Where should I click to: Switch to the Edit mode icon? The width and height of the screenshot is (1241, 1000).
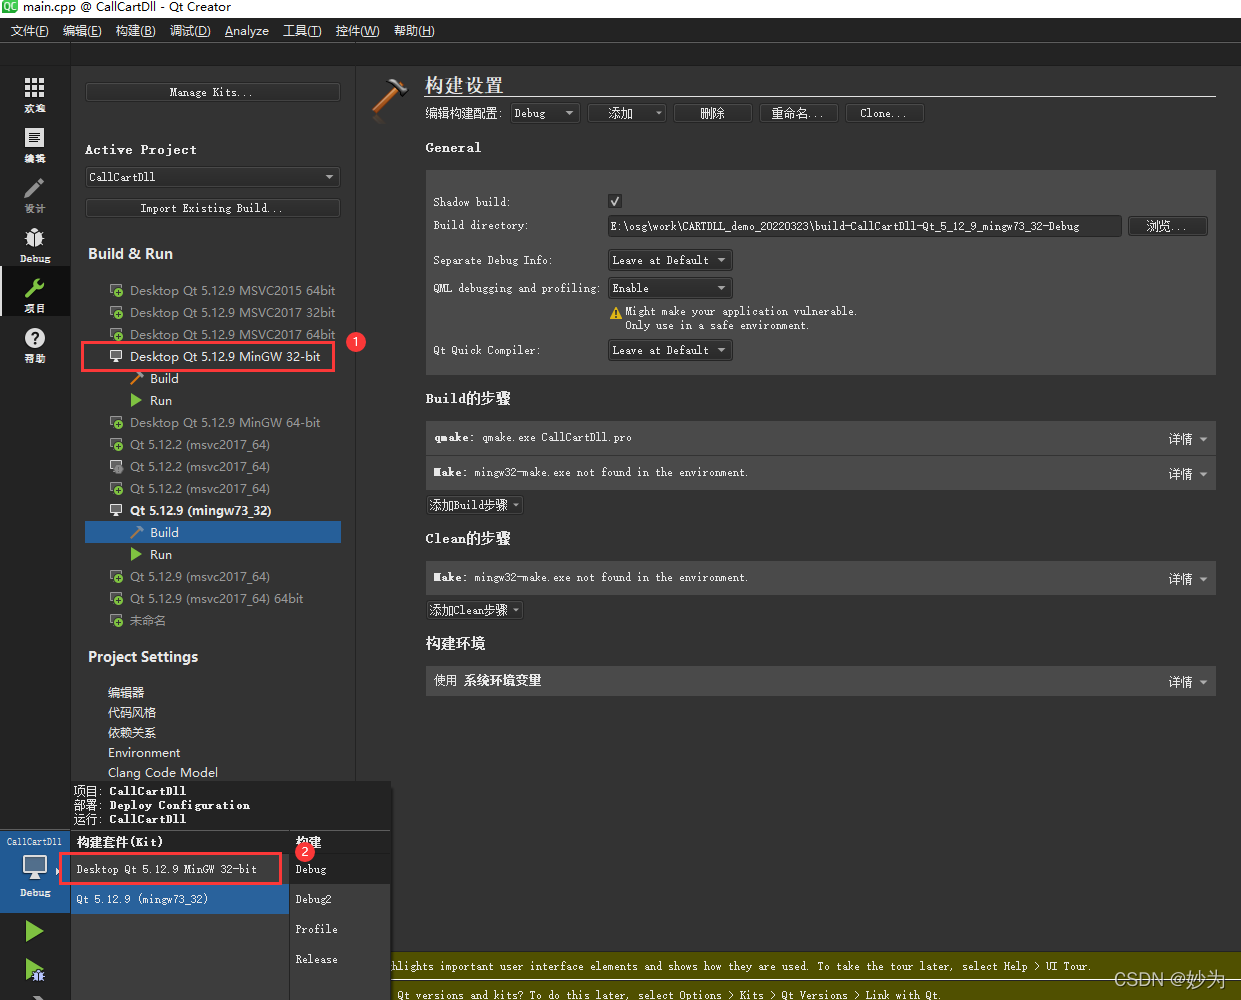tap(34, 145)
